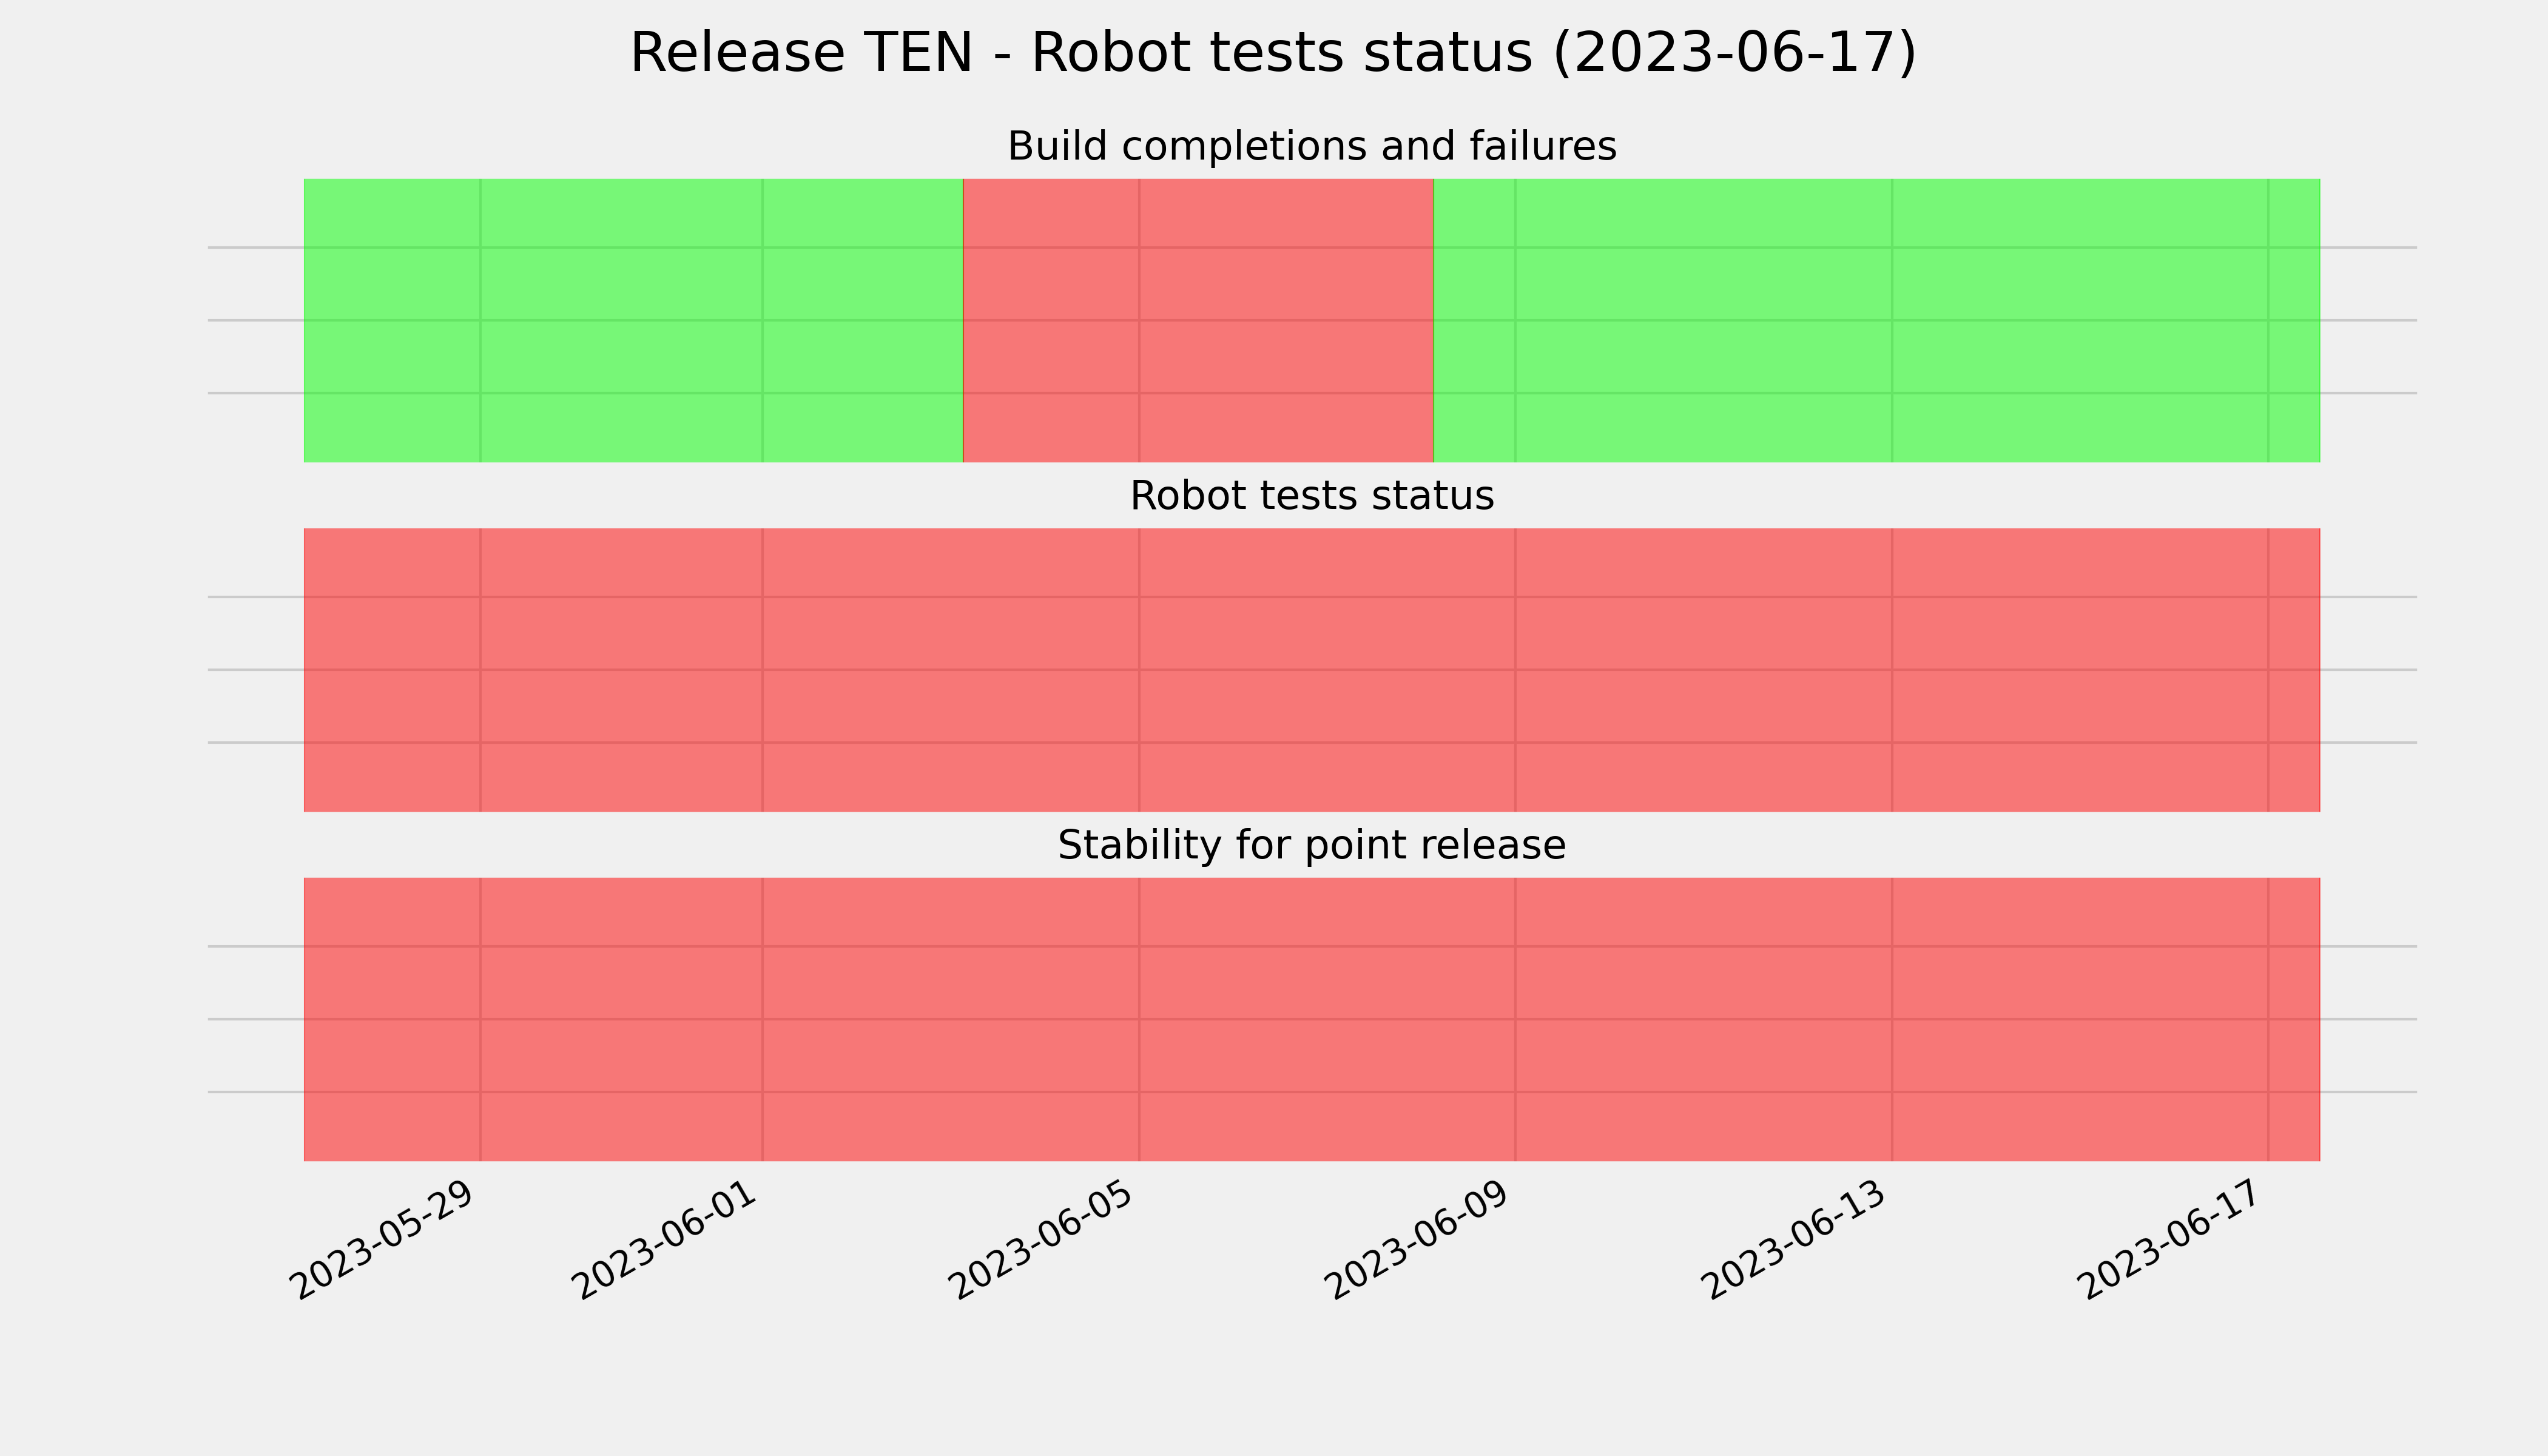Click the 2023-06-13 gridline in the Robot tests chart

coord(1892,670)
